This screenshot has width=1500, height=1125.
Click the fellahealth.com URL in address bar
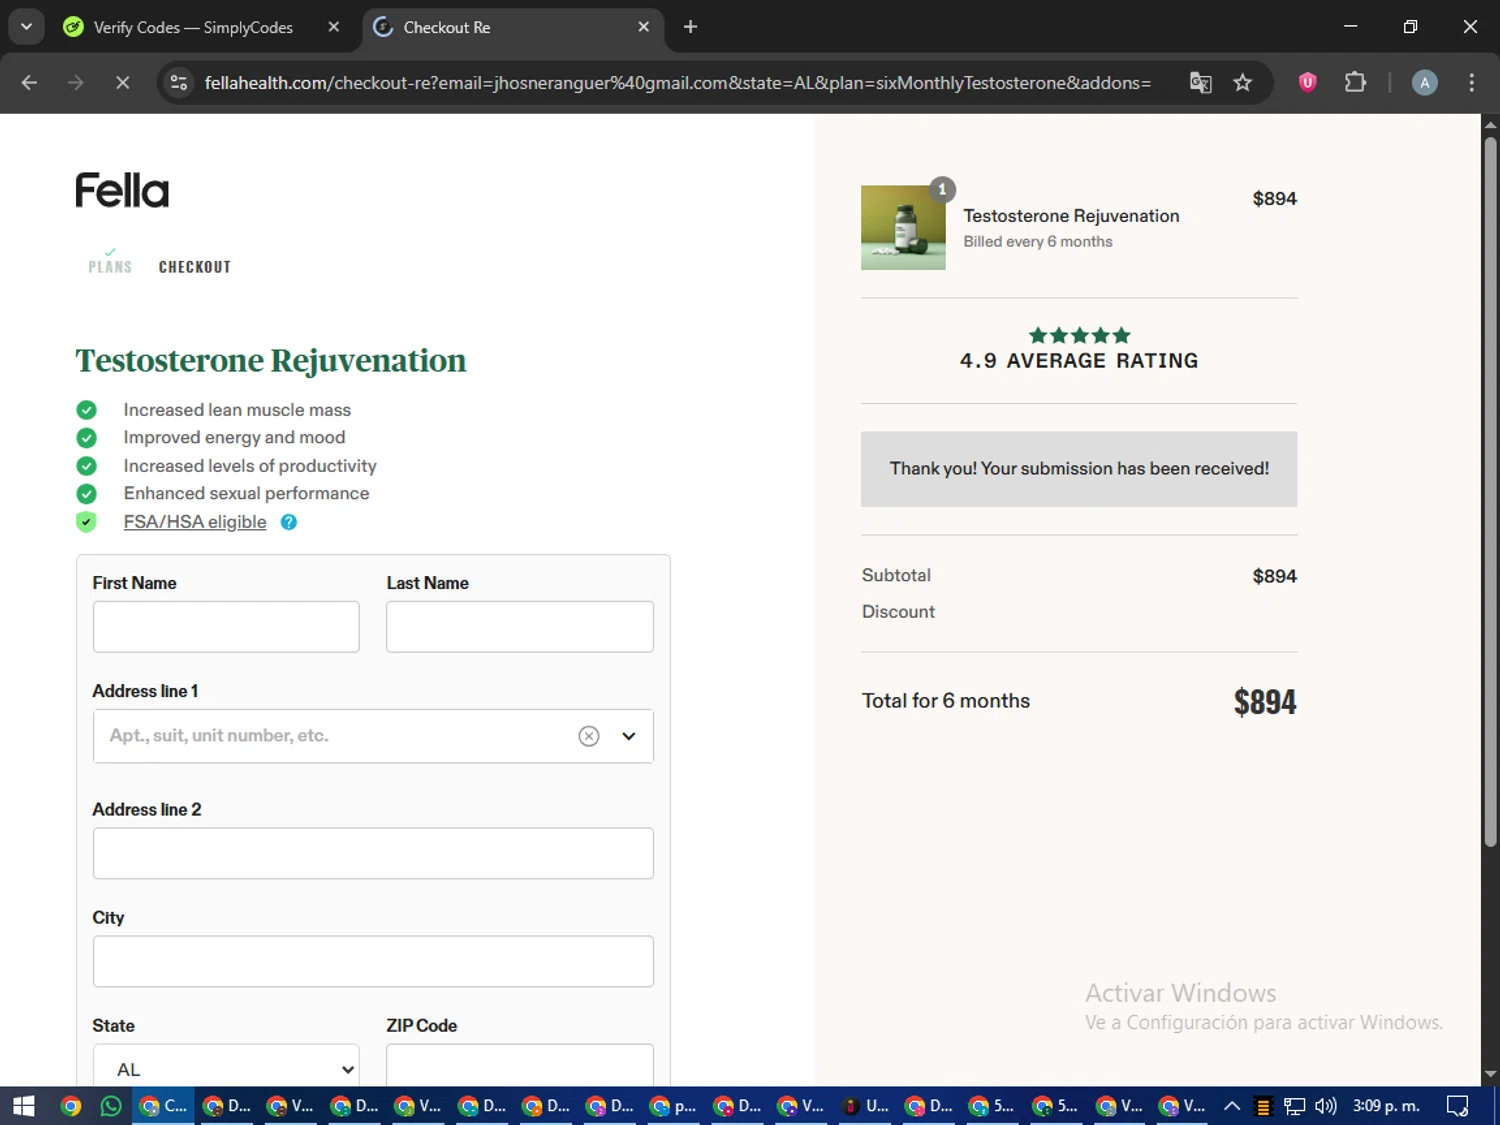coord(677,83)
